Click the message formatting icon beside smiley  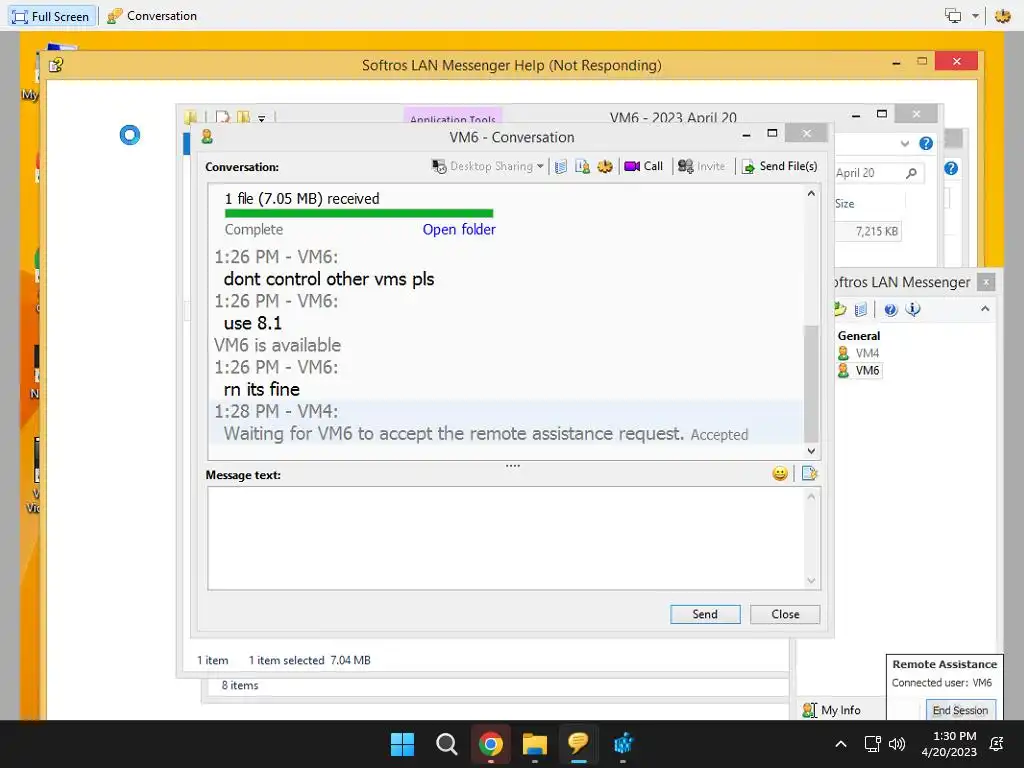809,473
